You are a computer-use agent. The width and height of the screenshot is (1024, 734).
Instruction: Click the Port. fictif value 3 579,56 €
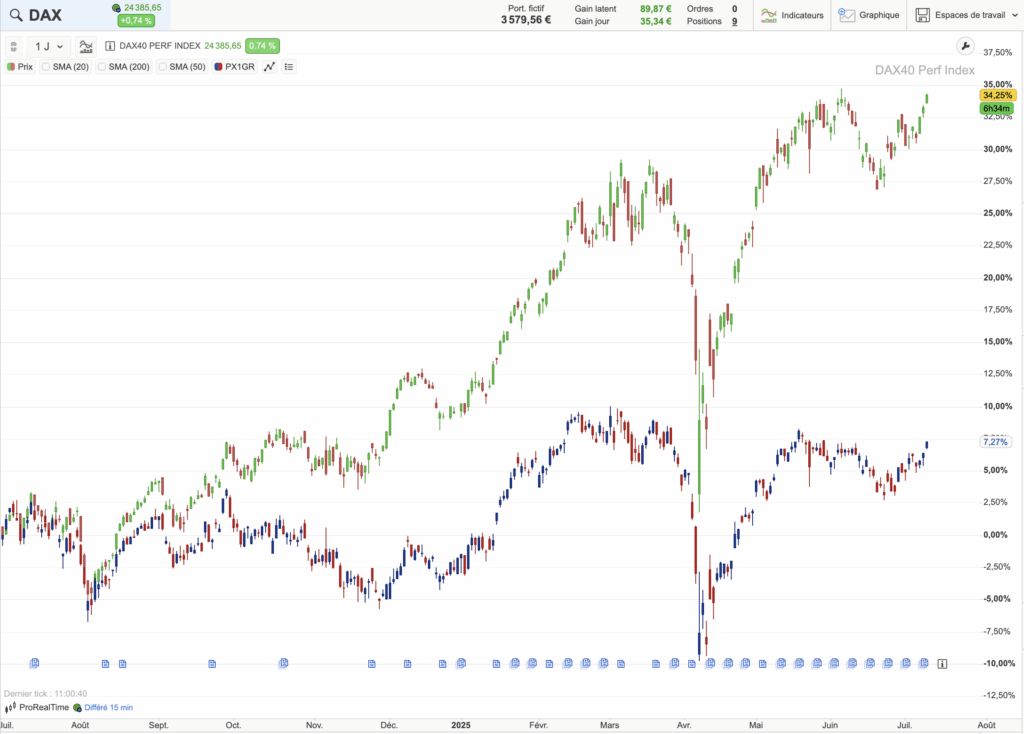pos(526,20)
